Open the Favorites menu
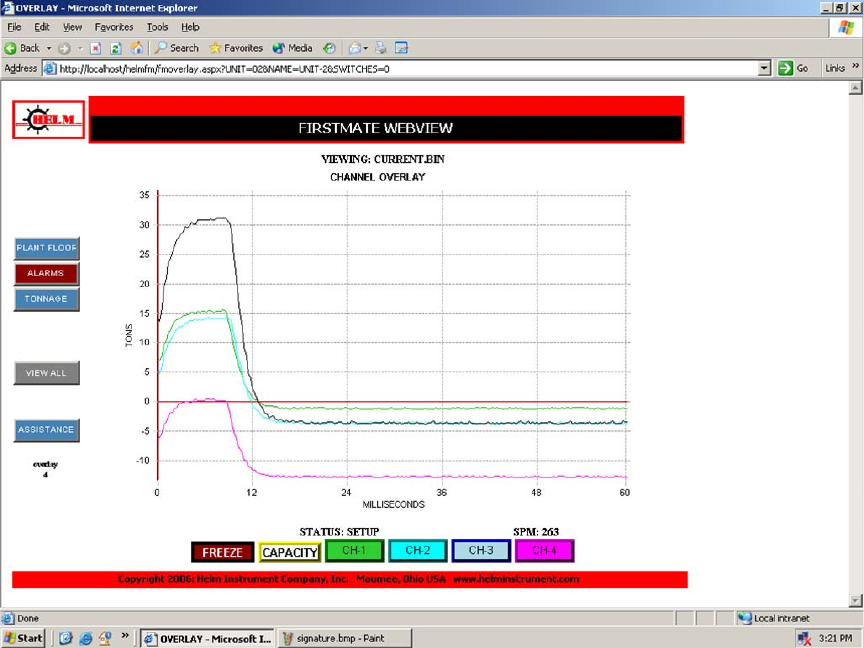Image resolution: width=864 pixels, height=648 pixels. 114,27
